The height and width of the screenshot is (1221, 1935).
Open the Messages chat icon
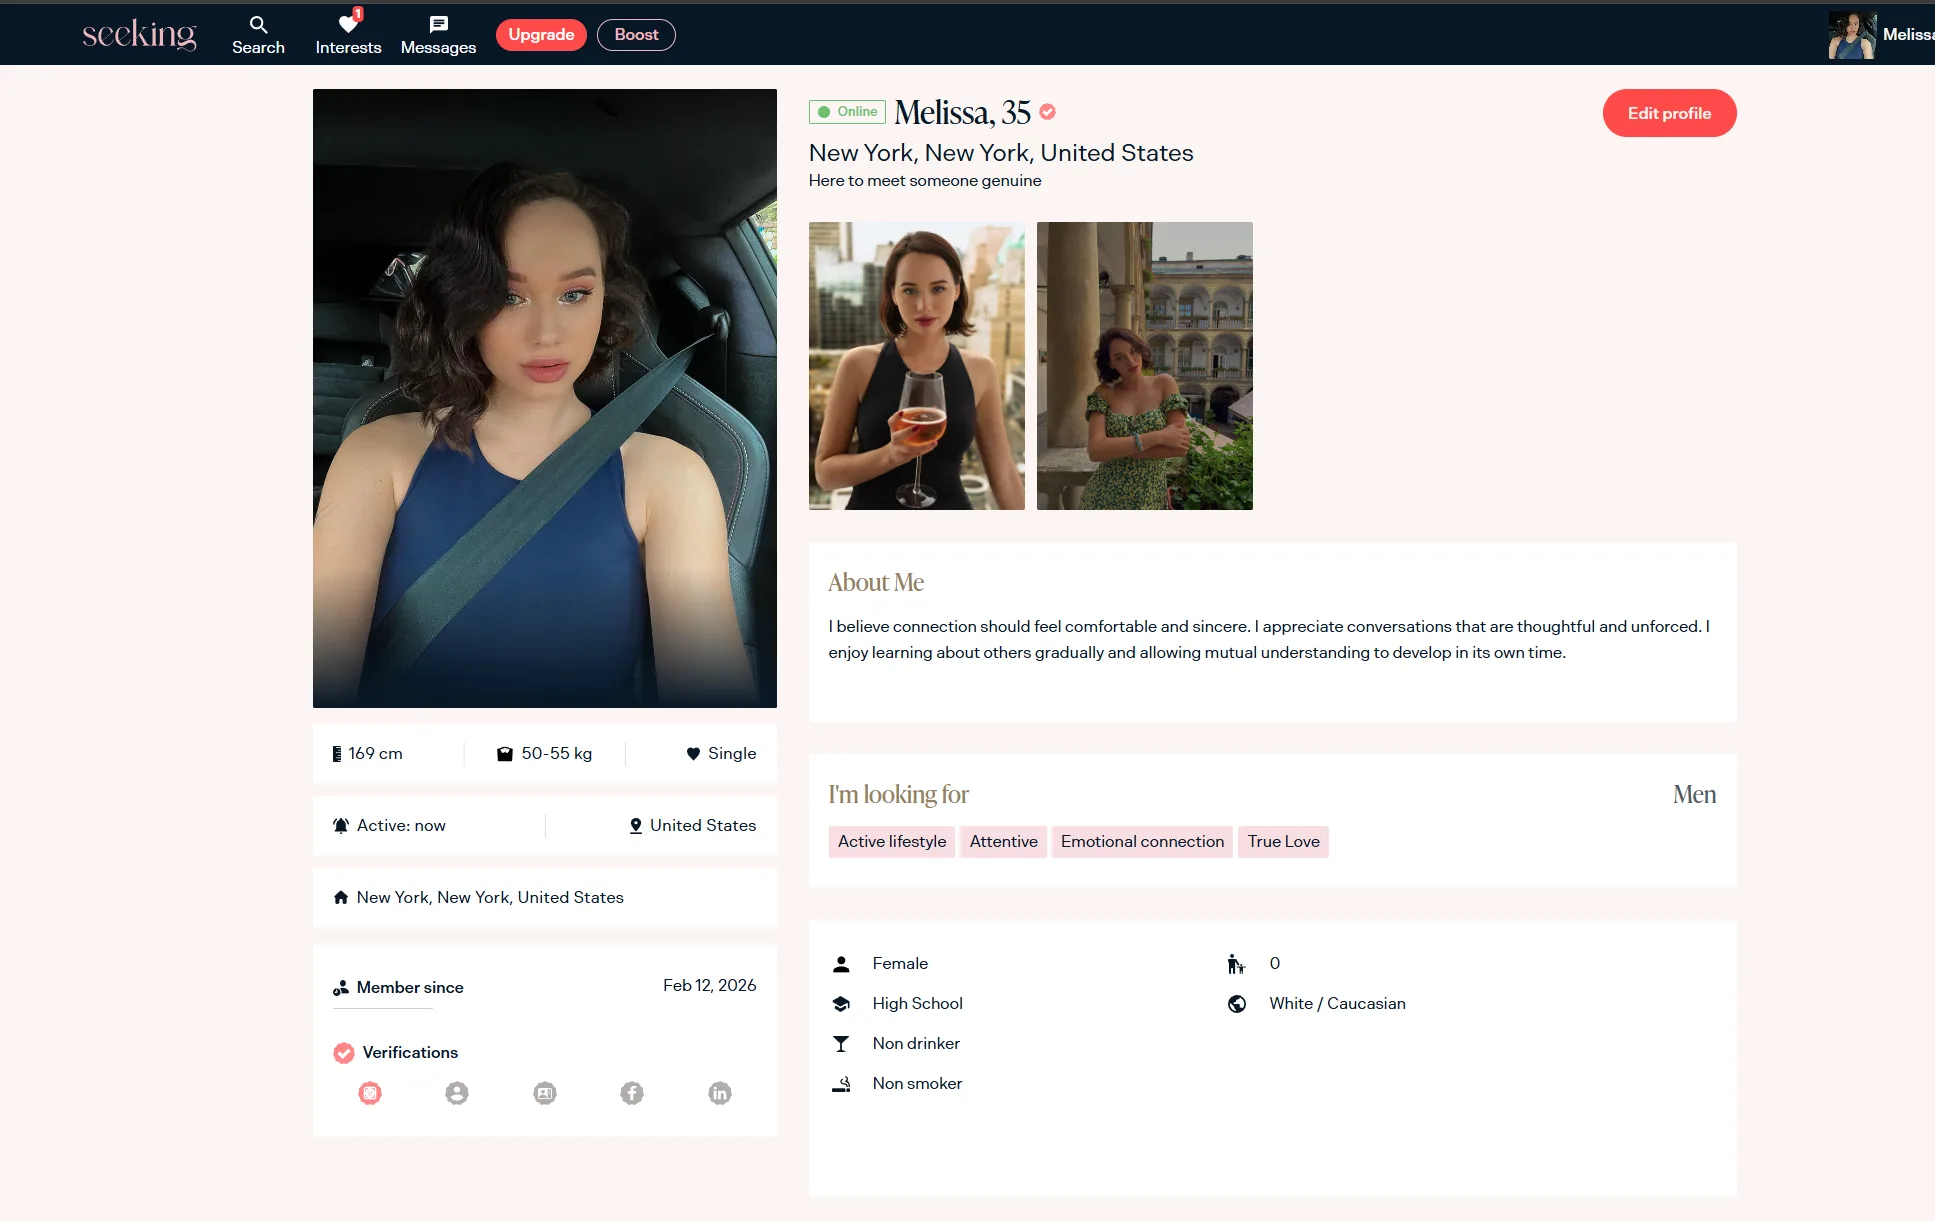438,24
